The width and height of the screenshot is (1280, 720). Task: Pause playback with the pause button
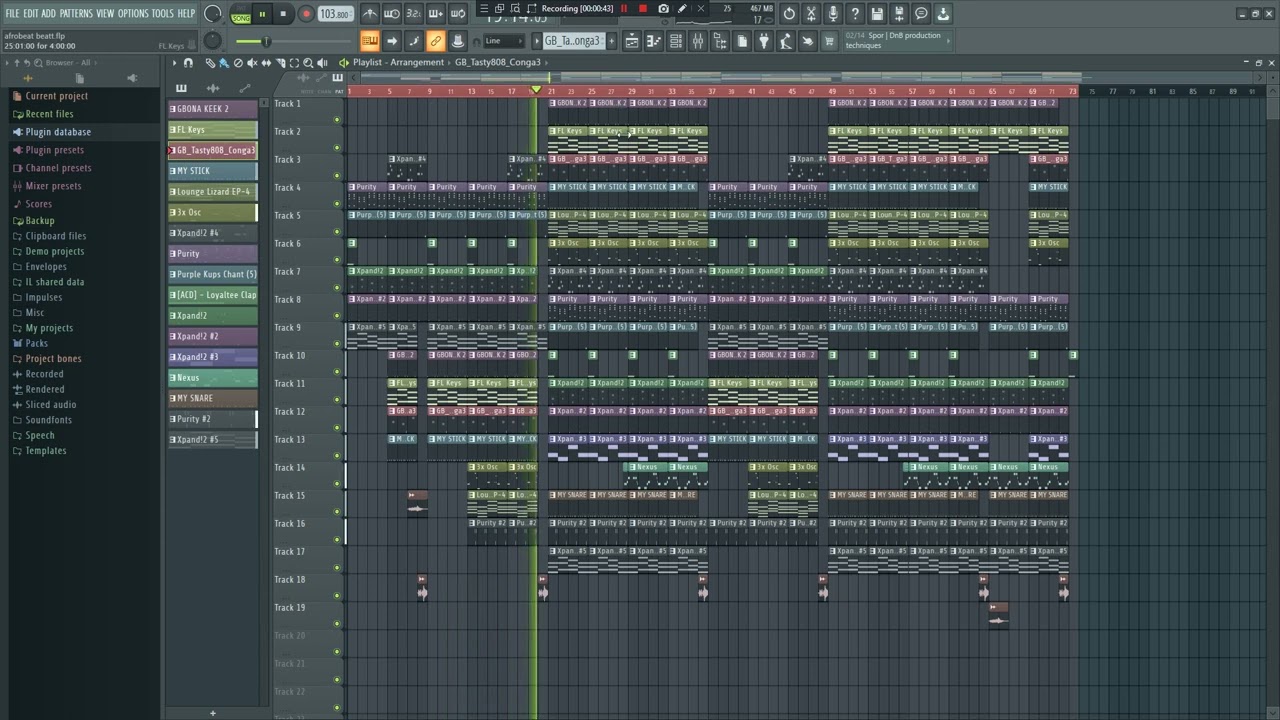pos(262,14)
